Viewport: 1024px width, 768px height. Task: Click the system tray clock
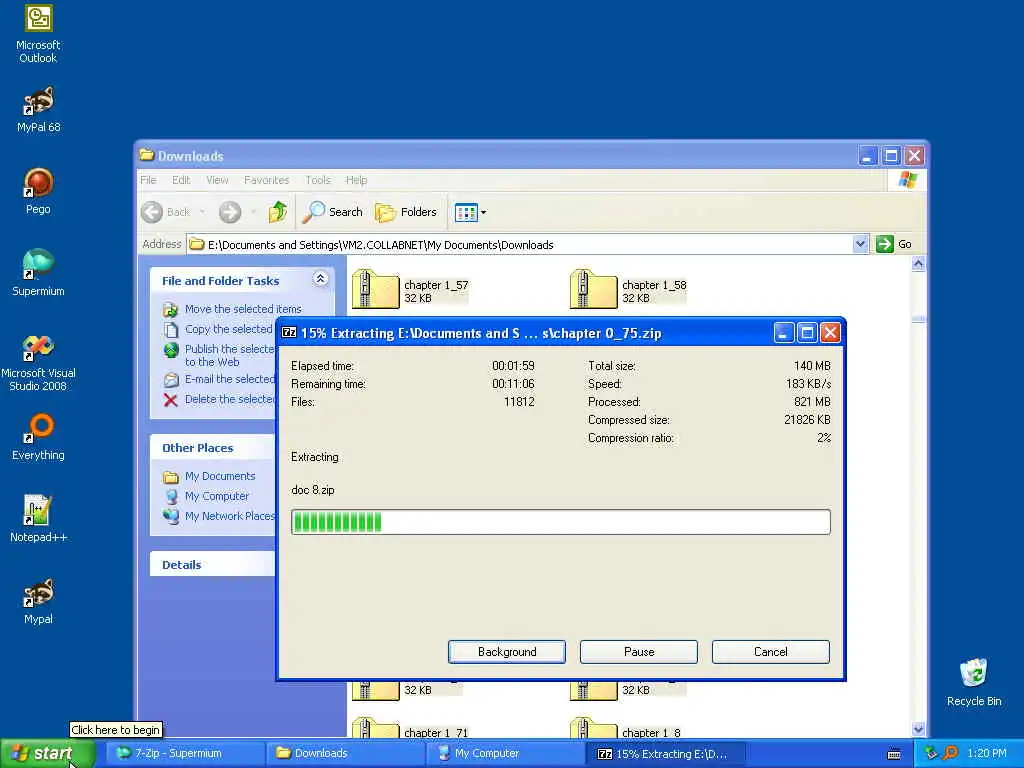[987, 754]
